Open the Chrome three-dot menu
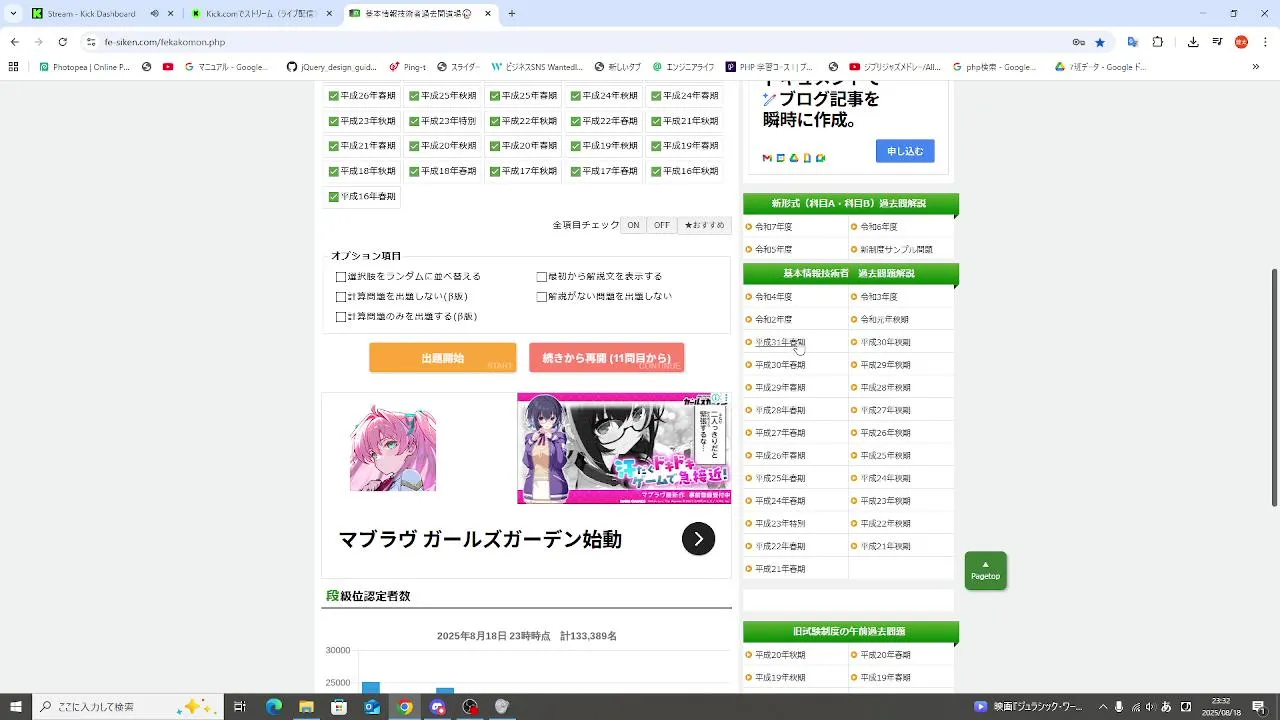 1263,42
